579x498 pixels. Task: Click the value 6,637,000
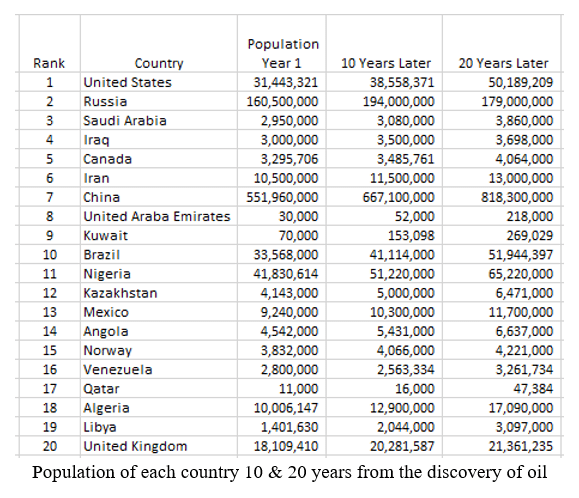(x=524, y=332)
